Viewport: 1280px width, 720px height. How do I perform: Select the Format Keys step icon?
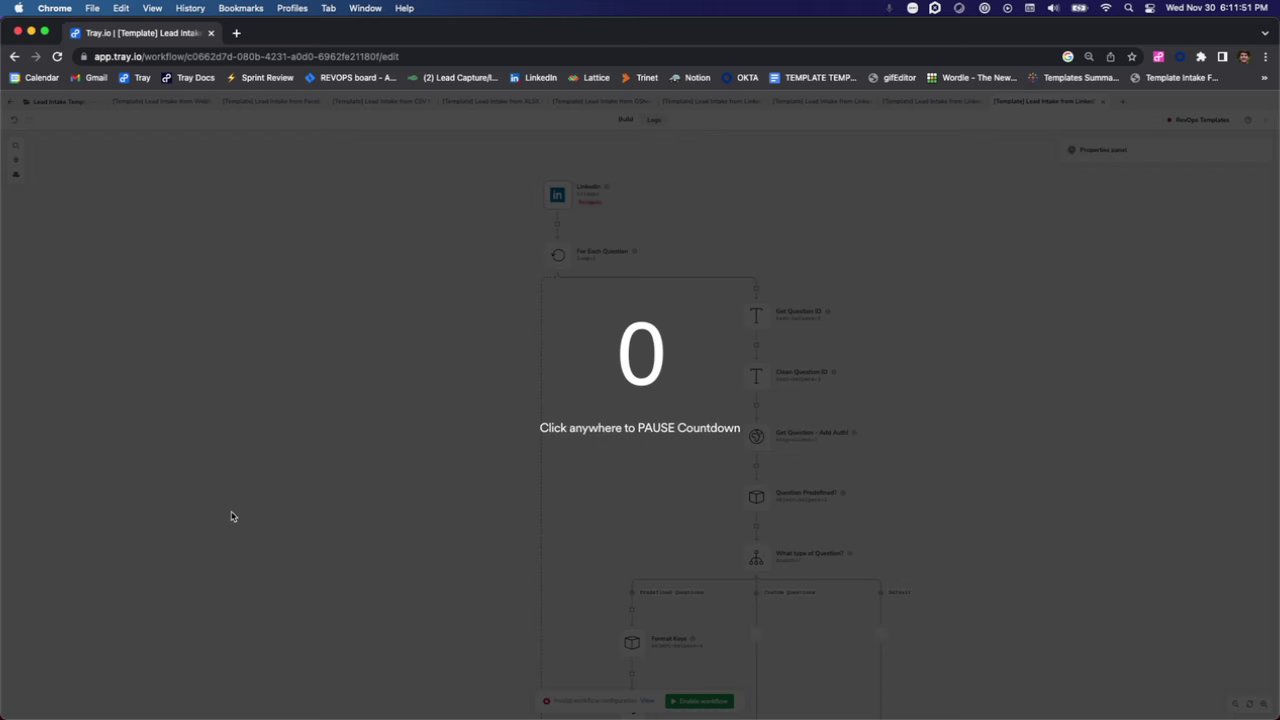click(x=632, y=642)
